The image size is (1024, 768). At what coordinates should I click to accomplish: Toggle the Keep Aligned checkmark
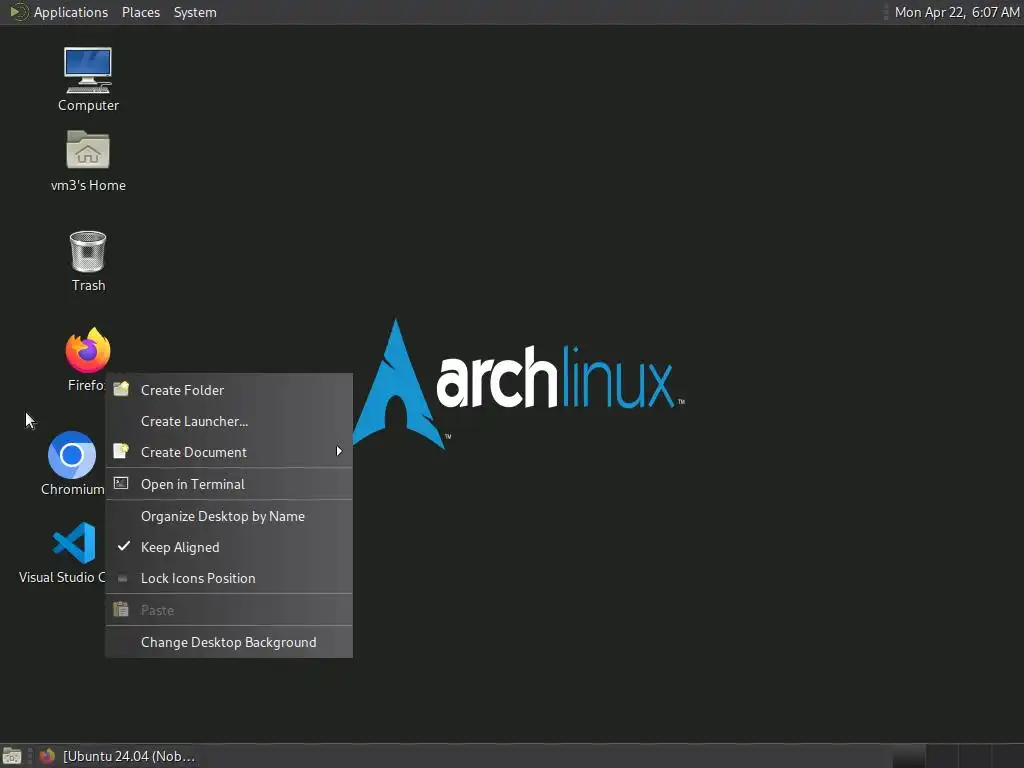123,547
